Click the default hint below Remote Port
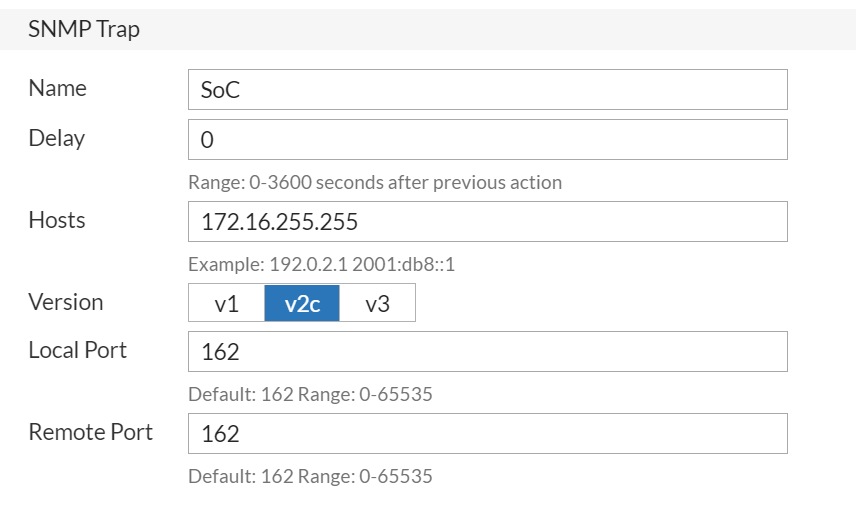Screen dimensions: 856x516 [310, 476]
